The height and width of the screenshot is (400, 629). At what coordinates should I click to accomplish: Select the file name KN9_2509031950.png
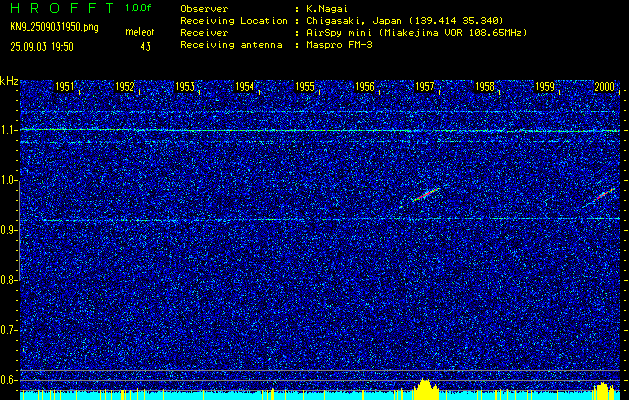[54, 28]
